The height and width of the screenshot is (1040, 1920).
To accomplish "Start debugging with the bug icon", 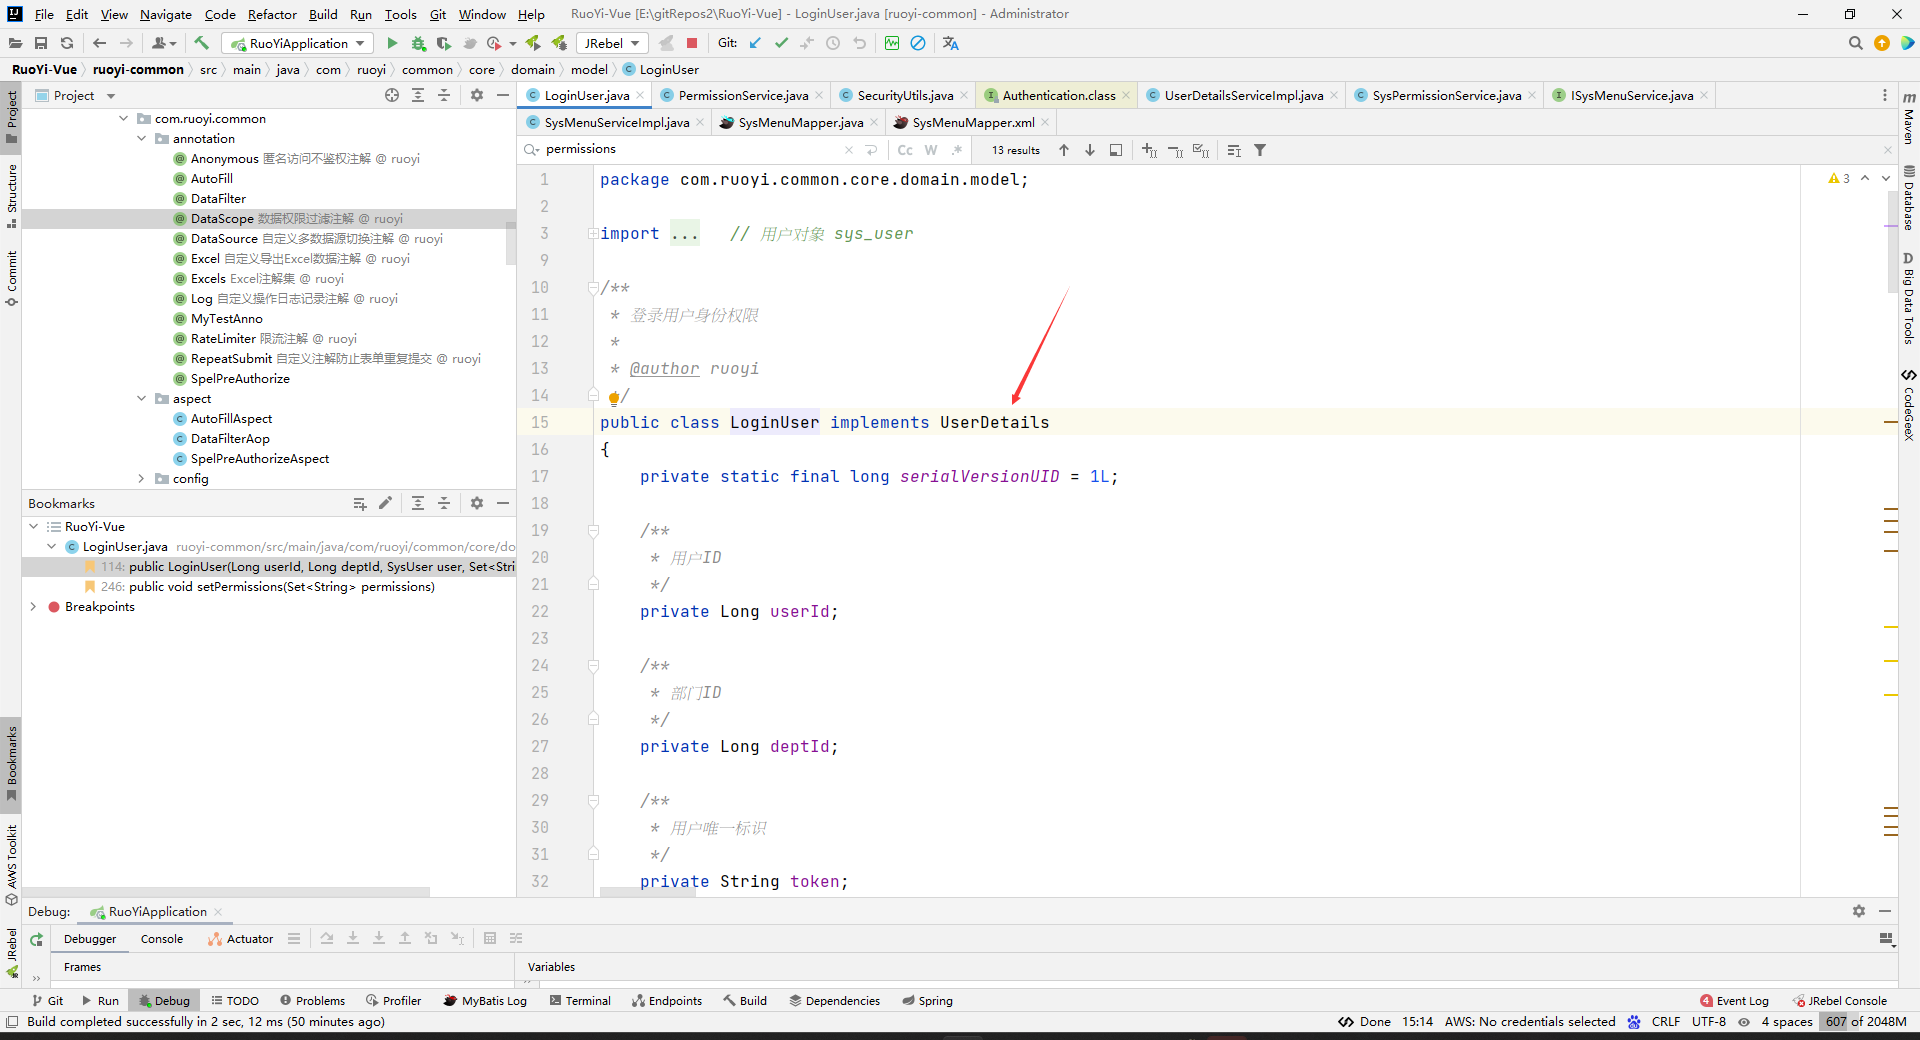I will [x=418, y=43].
